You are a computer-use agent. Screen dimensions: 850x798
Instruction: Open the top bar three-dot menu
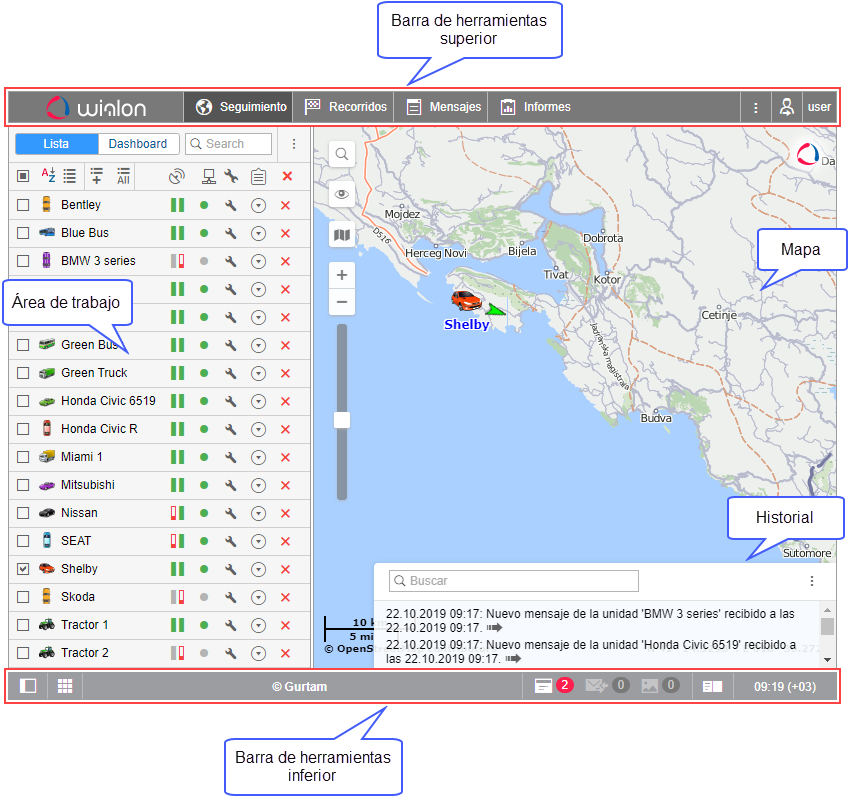755,107
